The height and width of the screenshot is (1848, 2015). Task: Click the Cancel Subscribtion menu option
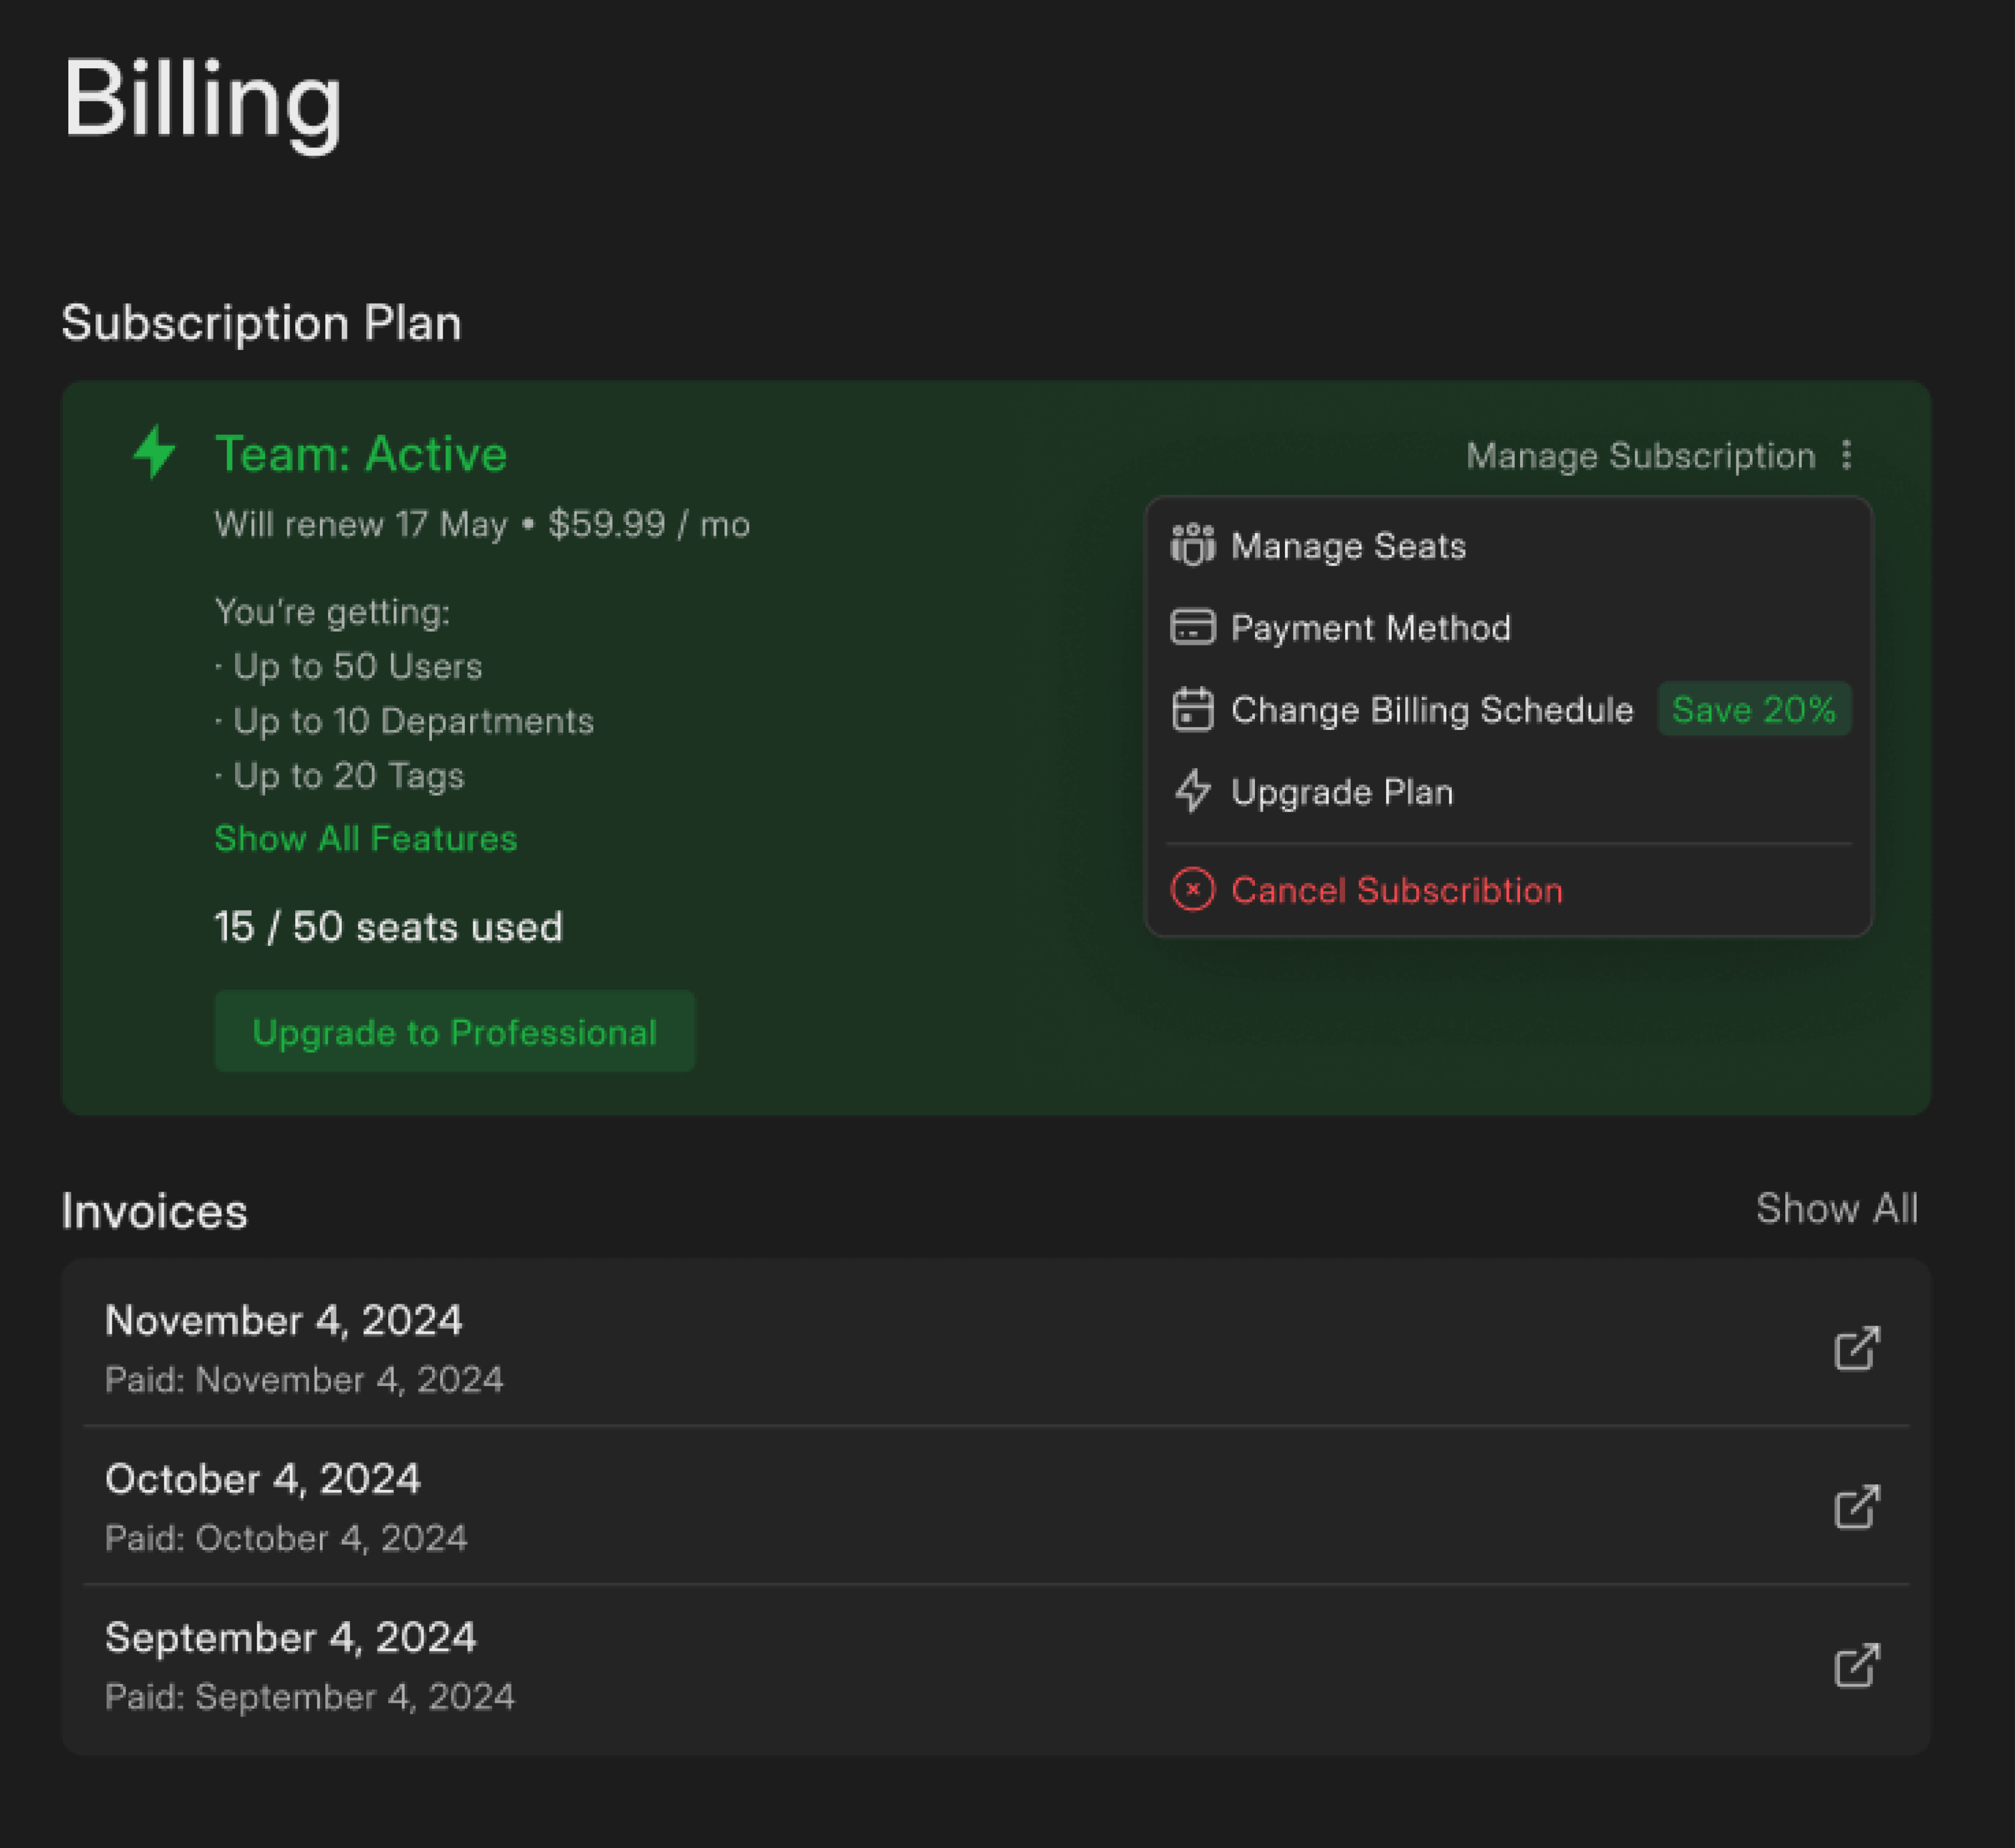[1396, 890]
